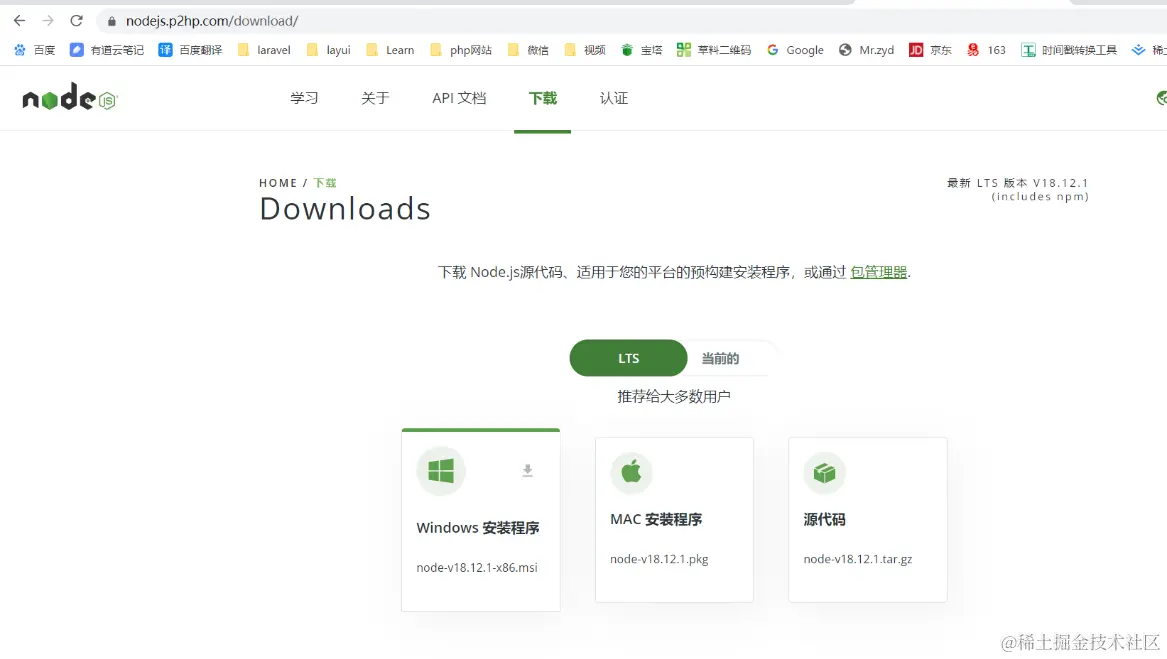
Task: Click the browser forward arrow
Action: (48, 21)
